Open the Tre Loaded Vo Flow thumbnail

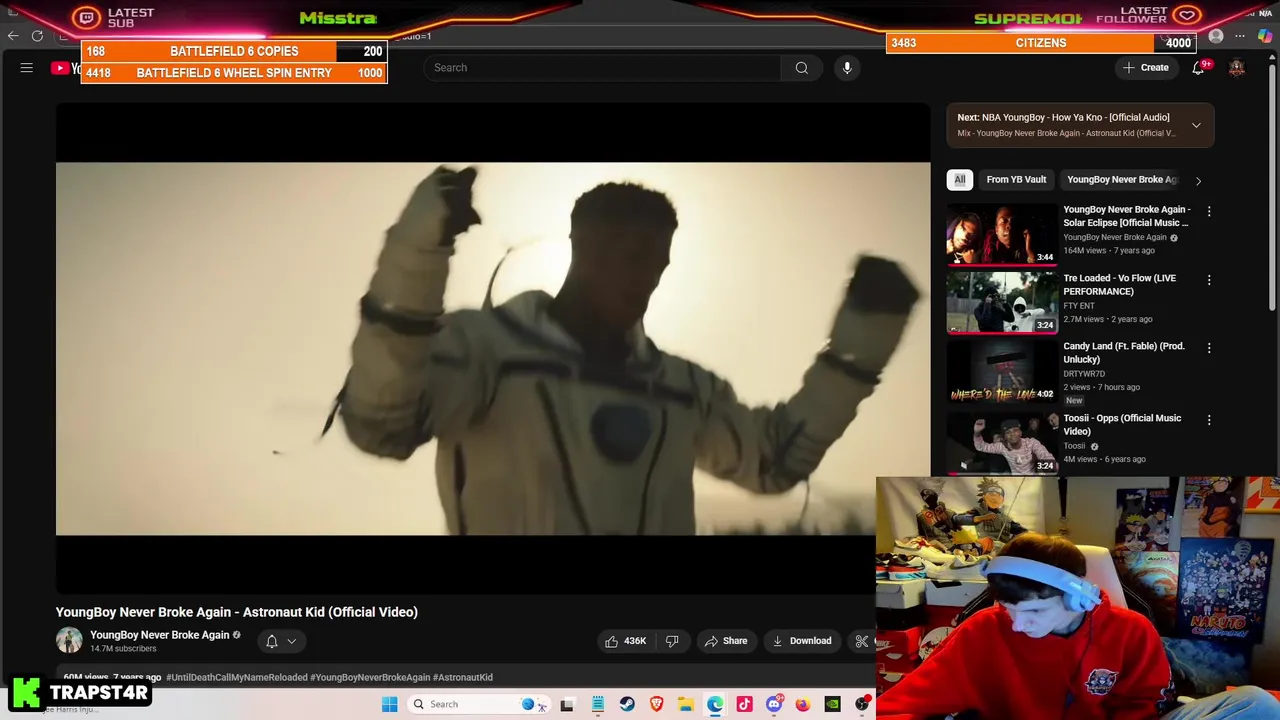[x=1002, y=304]
